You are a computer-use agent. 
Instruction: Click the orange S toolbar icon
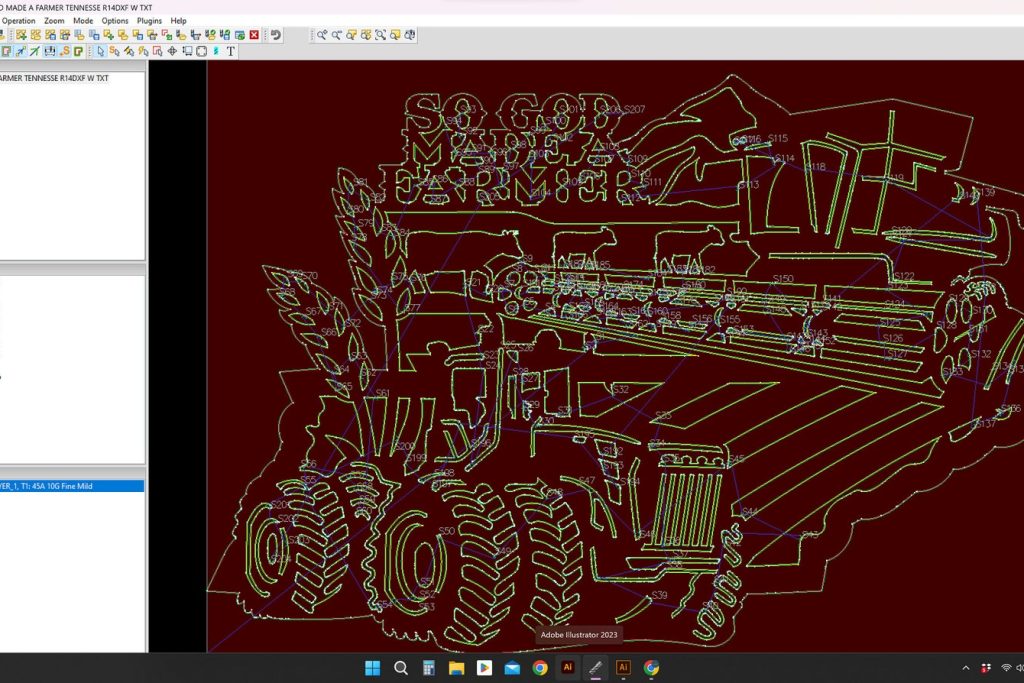coord(65,51)
